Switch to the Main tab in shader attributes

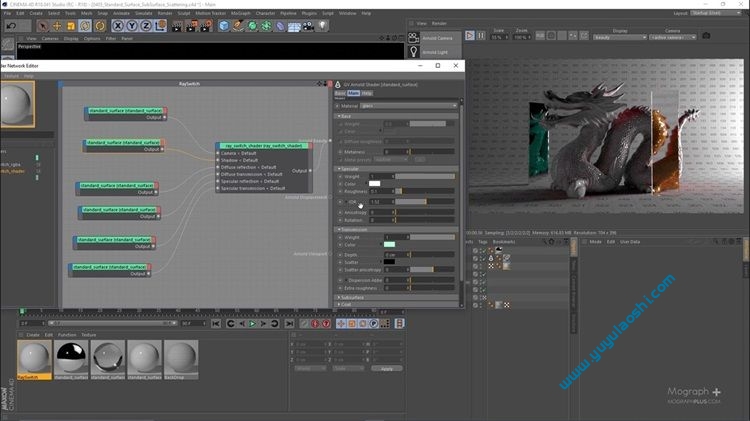click(353, 93)
